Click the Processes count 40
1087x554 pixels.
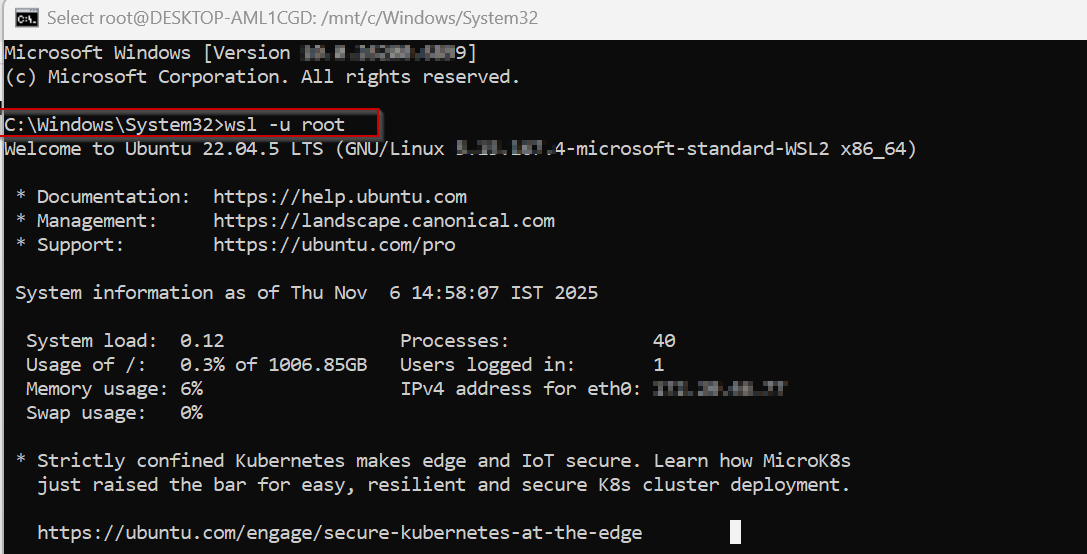coord(663,341)
